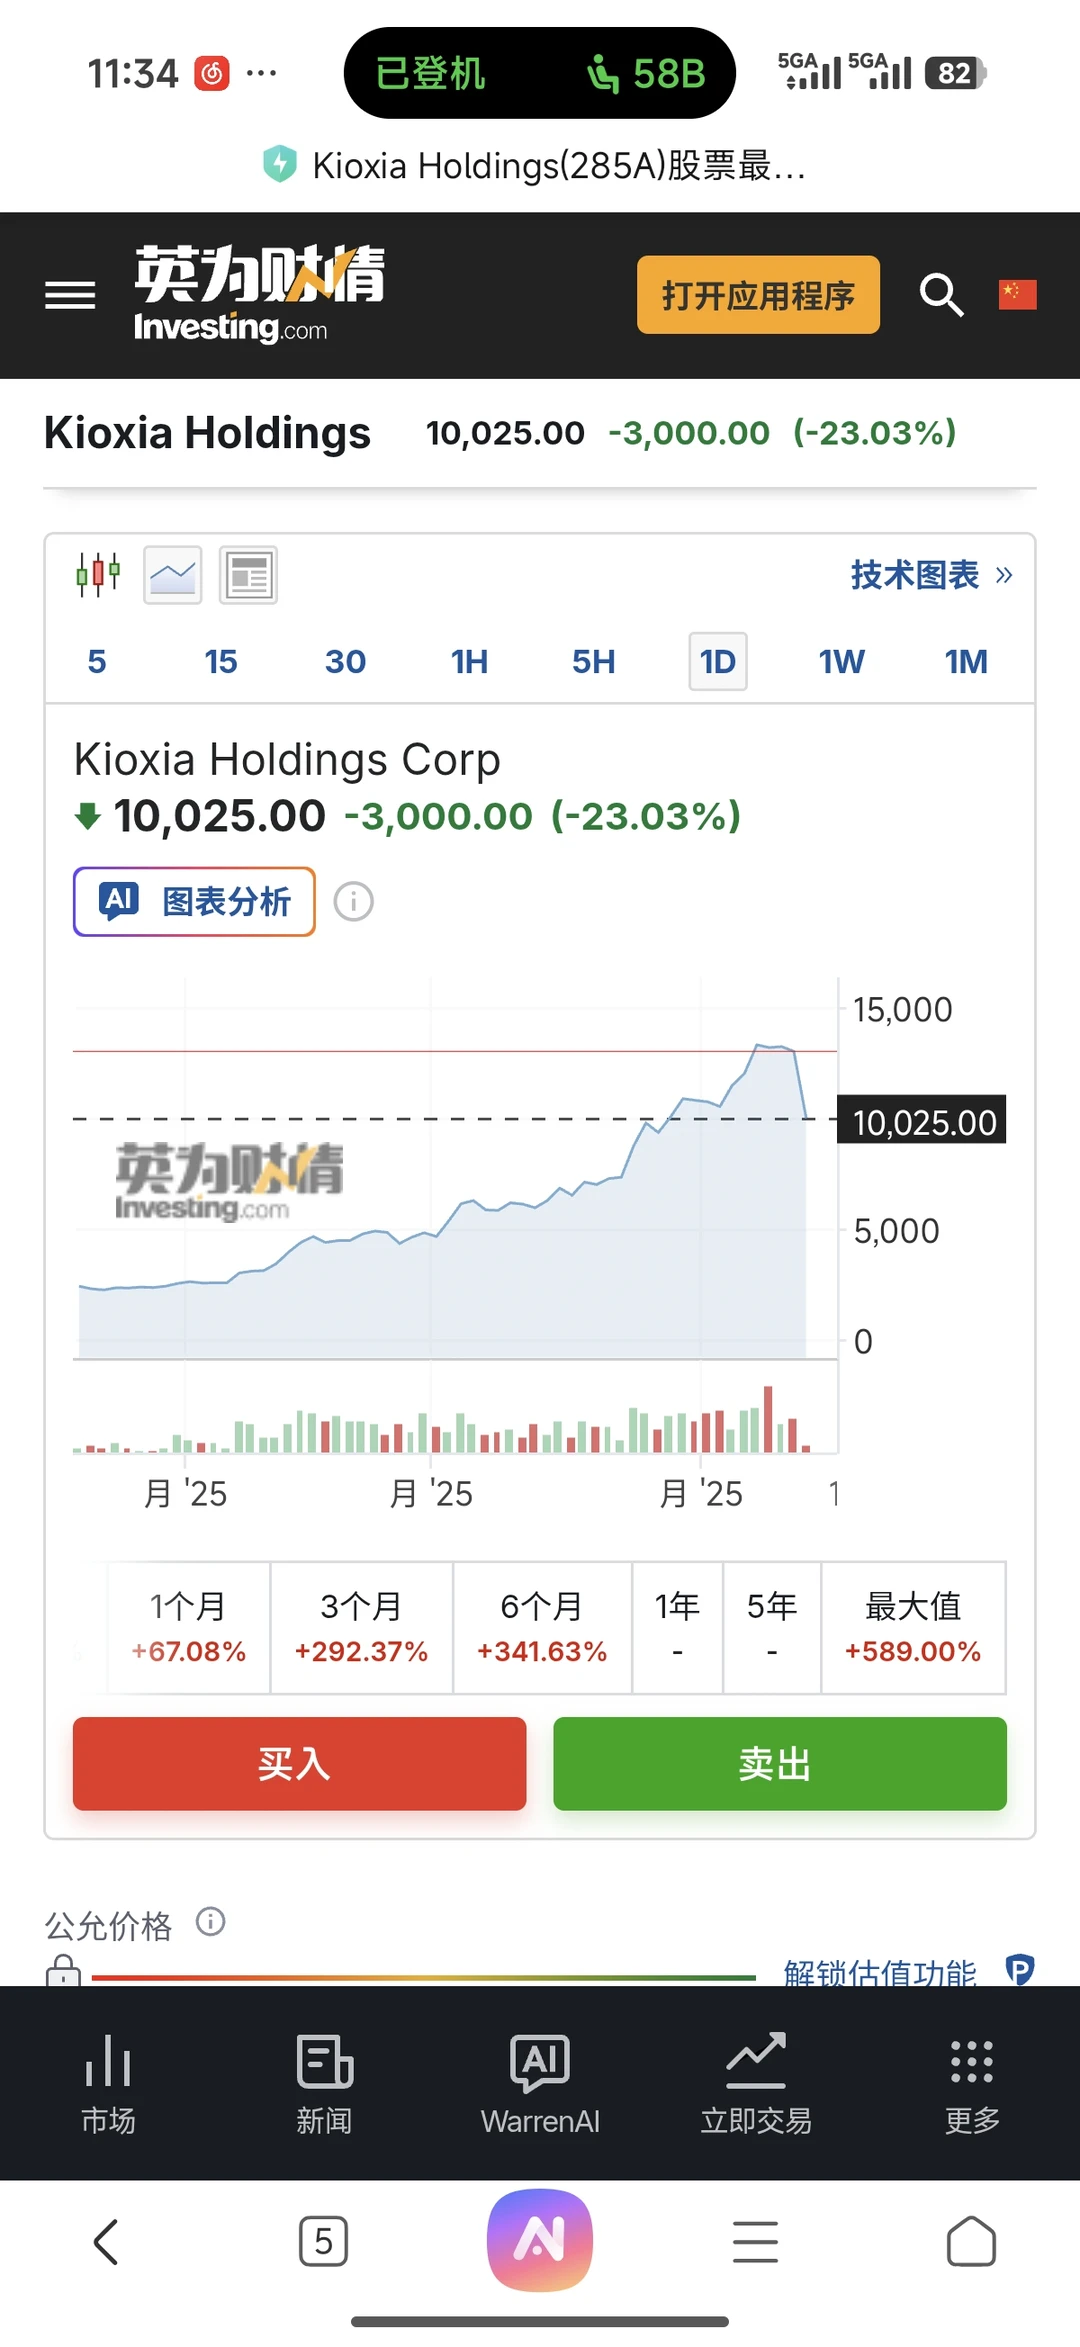Open the news-style chart layout icon
This screenshot has width=1080, height=2347.
[248, 575]
